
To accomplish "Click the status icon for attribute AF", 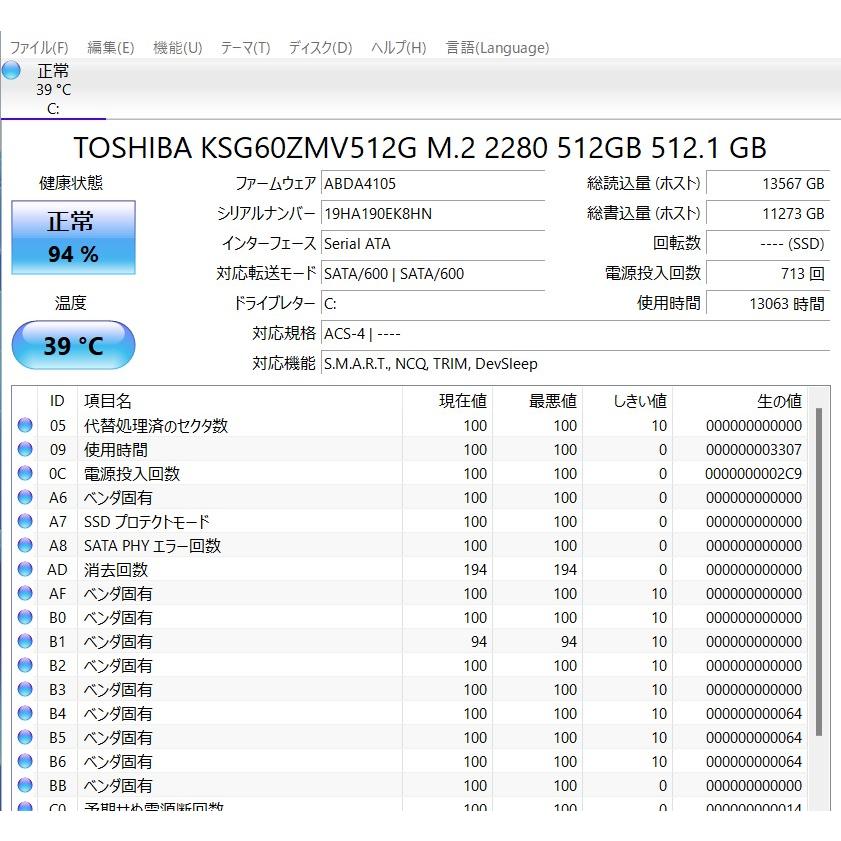I will 25,593.
